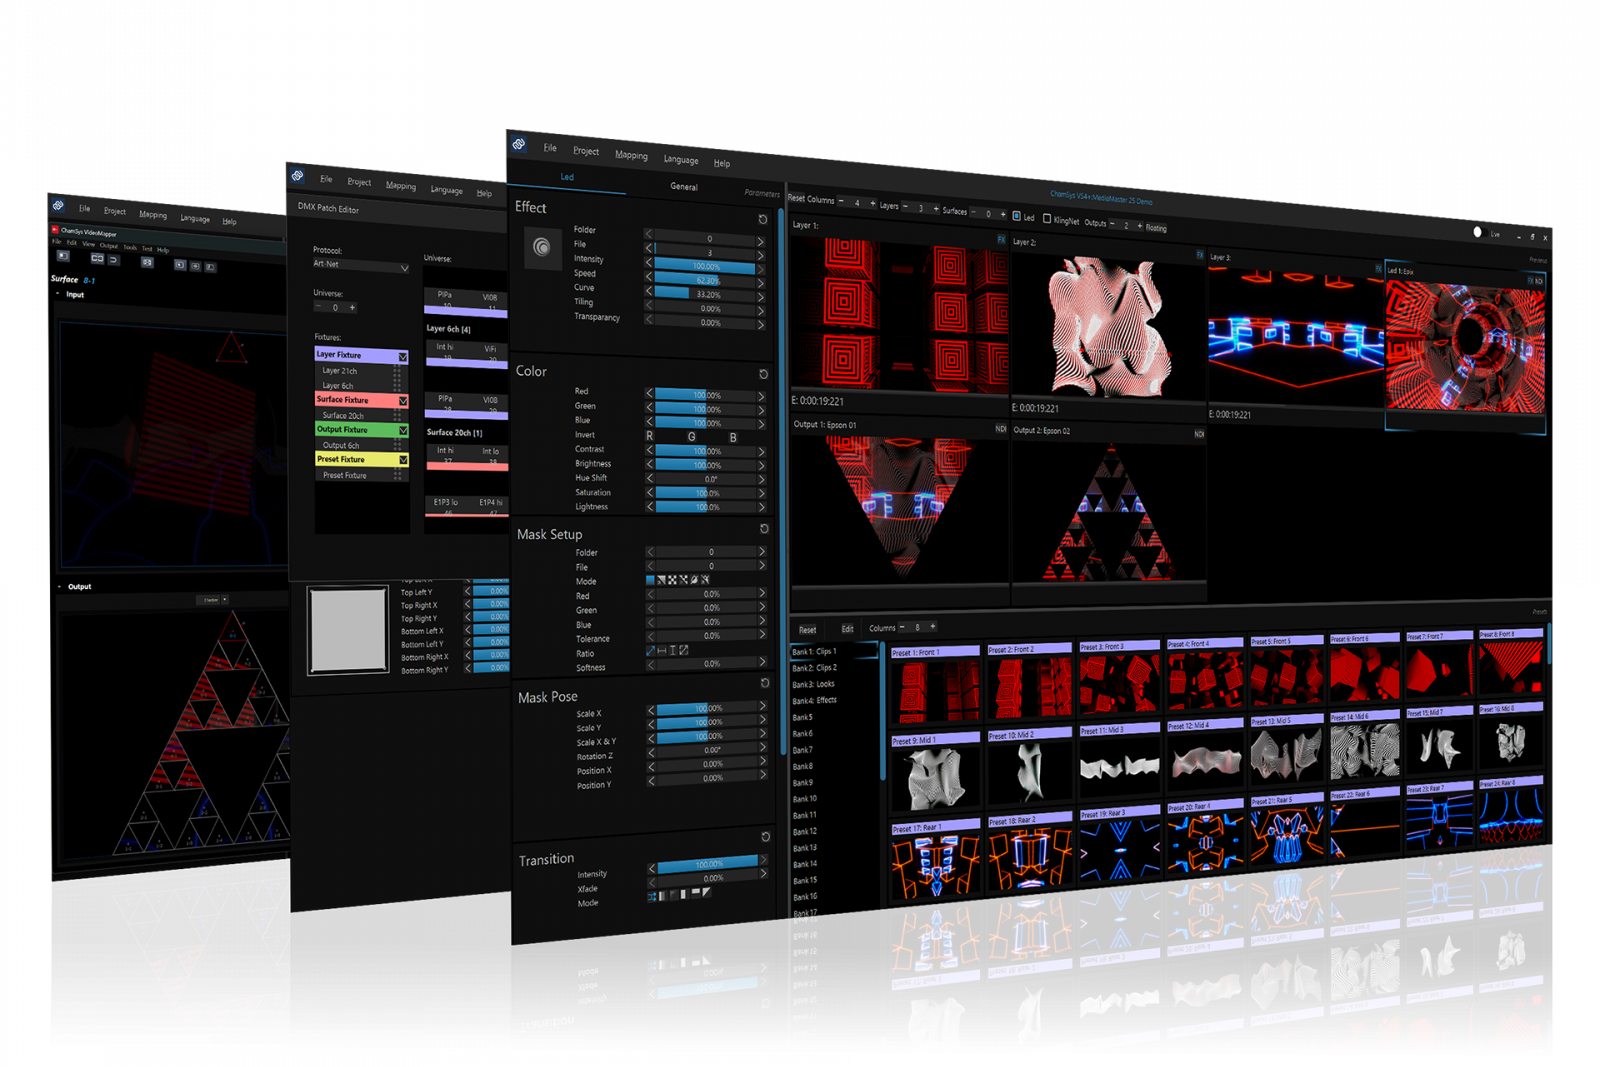
Task: Toggle the Led checkbox
Action: (1016, 216)
